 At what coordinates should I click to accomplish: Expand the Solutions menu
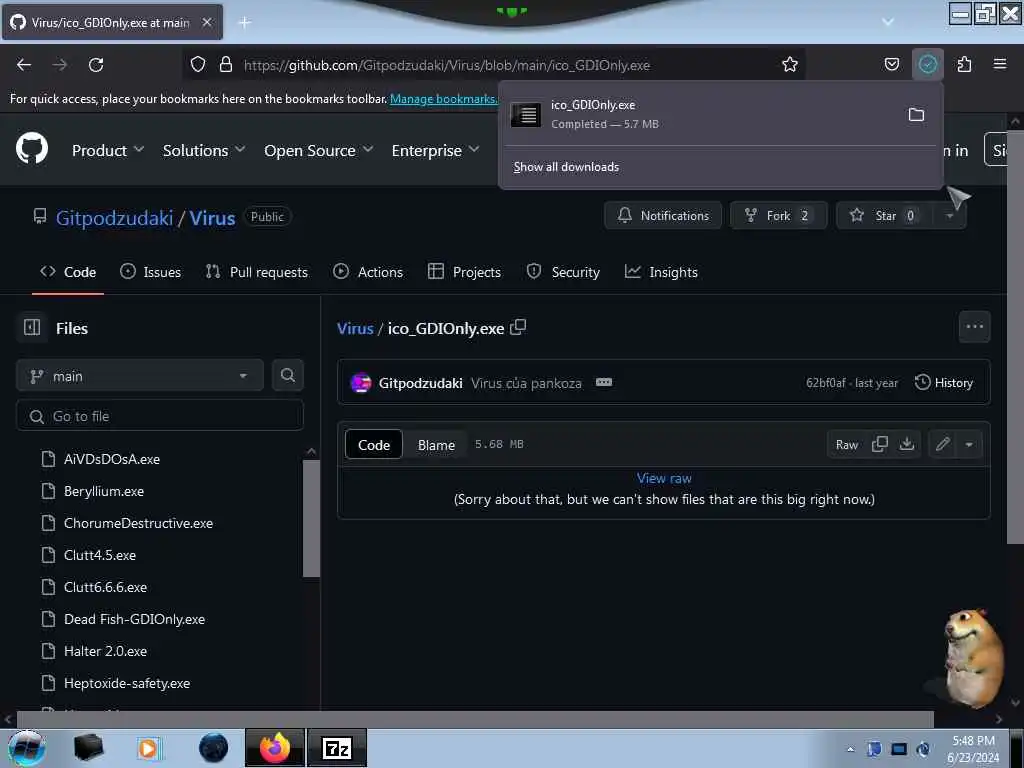[204, 150]
